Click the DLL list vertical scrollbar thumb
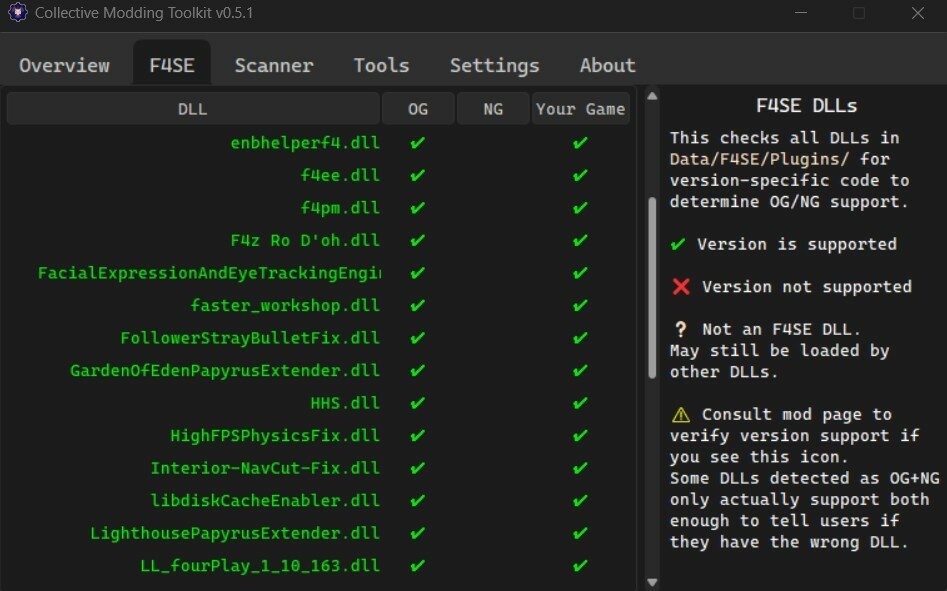947x591 pixels. [x=652, y=288]
